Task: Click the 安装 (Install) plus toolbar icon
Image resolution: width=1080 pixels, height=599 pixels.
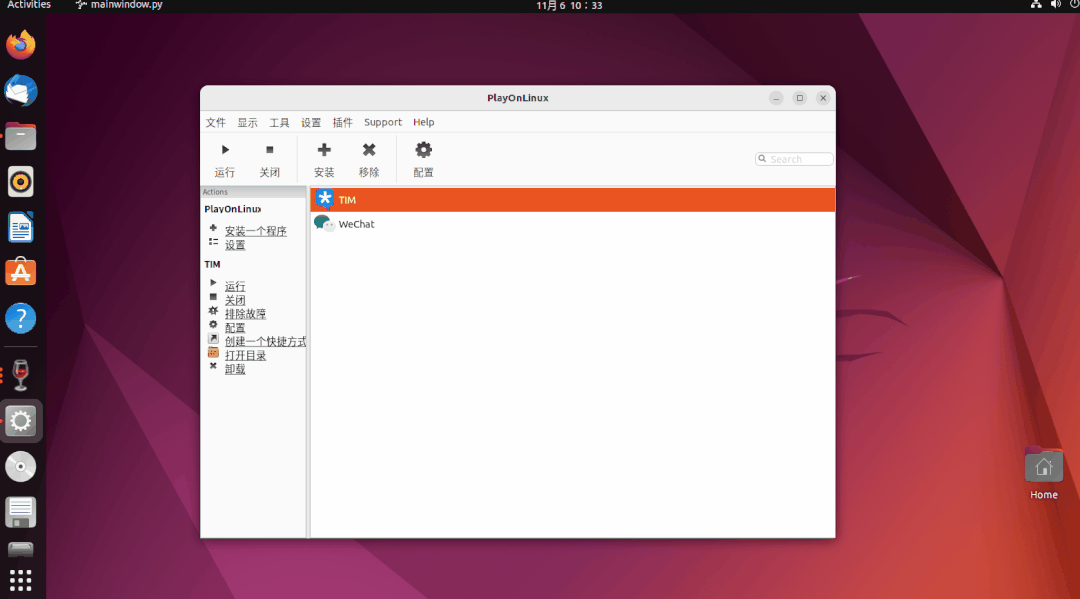Action: point(324,149)
